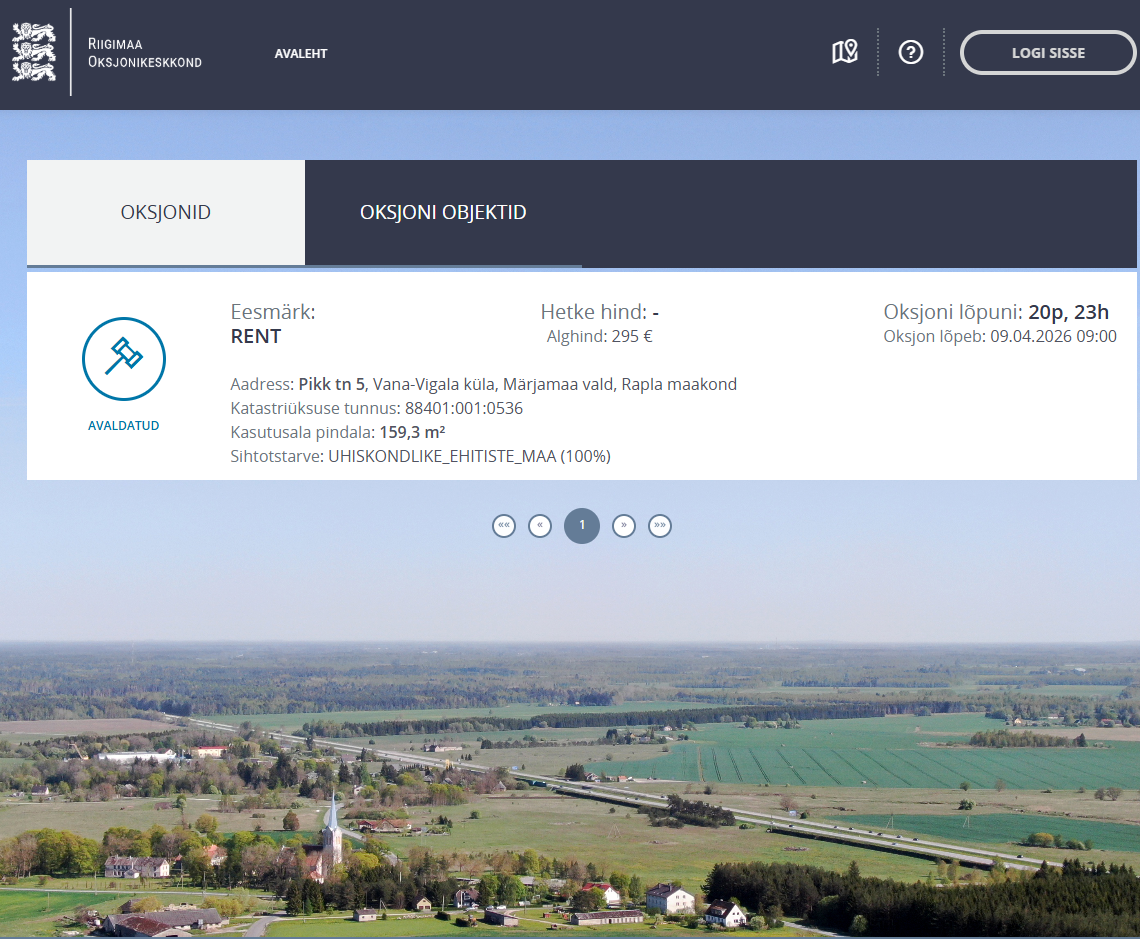Switch to the OKSJONI OBJEKTID tab
This screenshot has width=1141, height=939.
coord(443,213)
